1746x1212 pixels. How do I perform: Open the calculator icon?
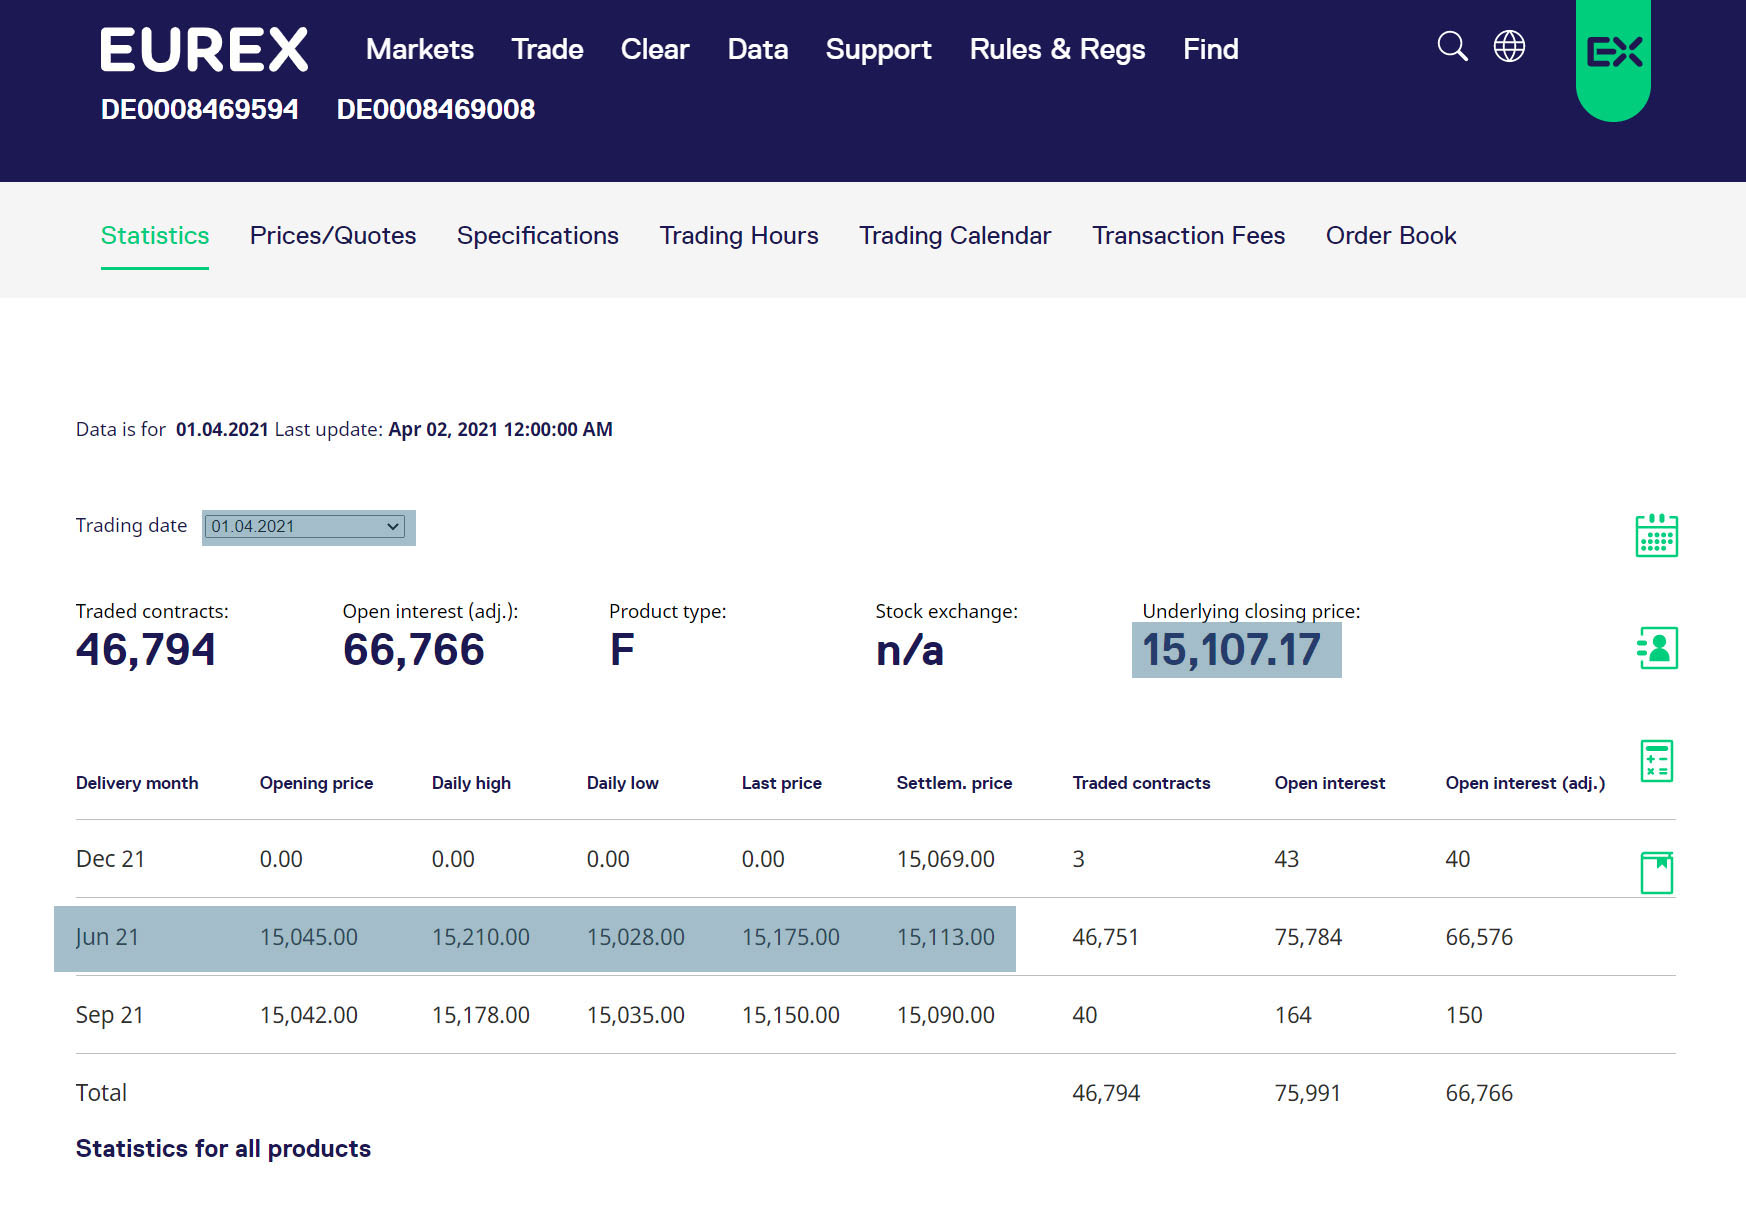[x=1656, y=761]
